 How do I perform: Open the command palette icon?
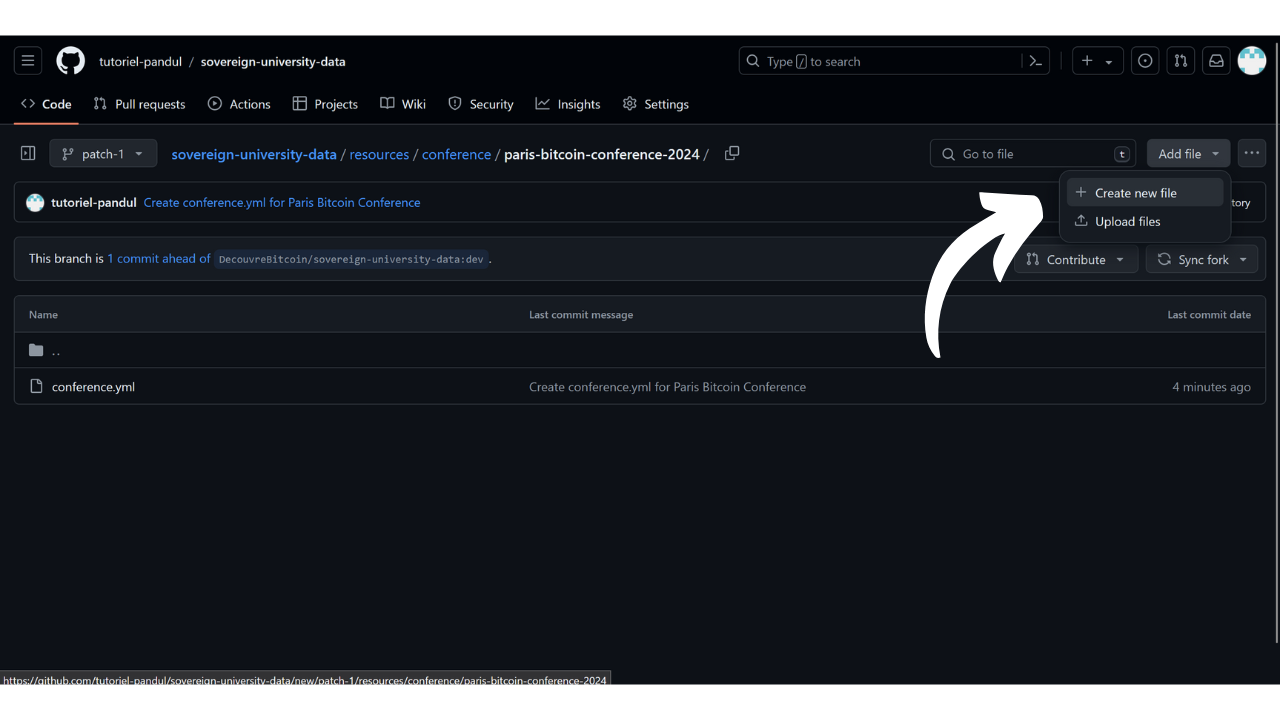tap(1036, 61)
